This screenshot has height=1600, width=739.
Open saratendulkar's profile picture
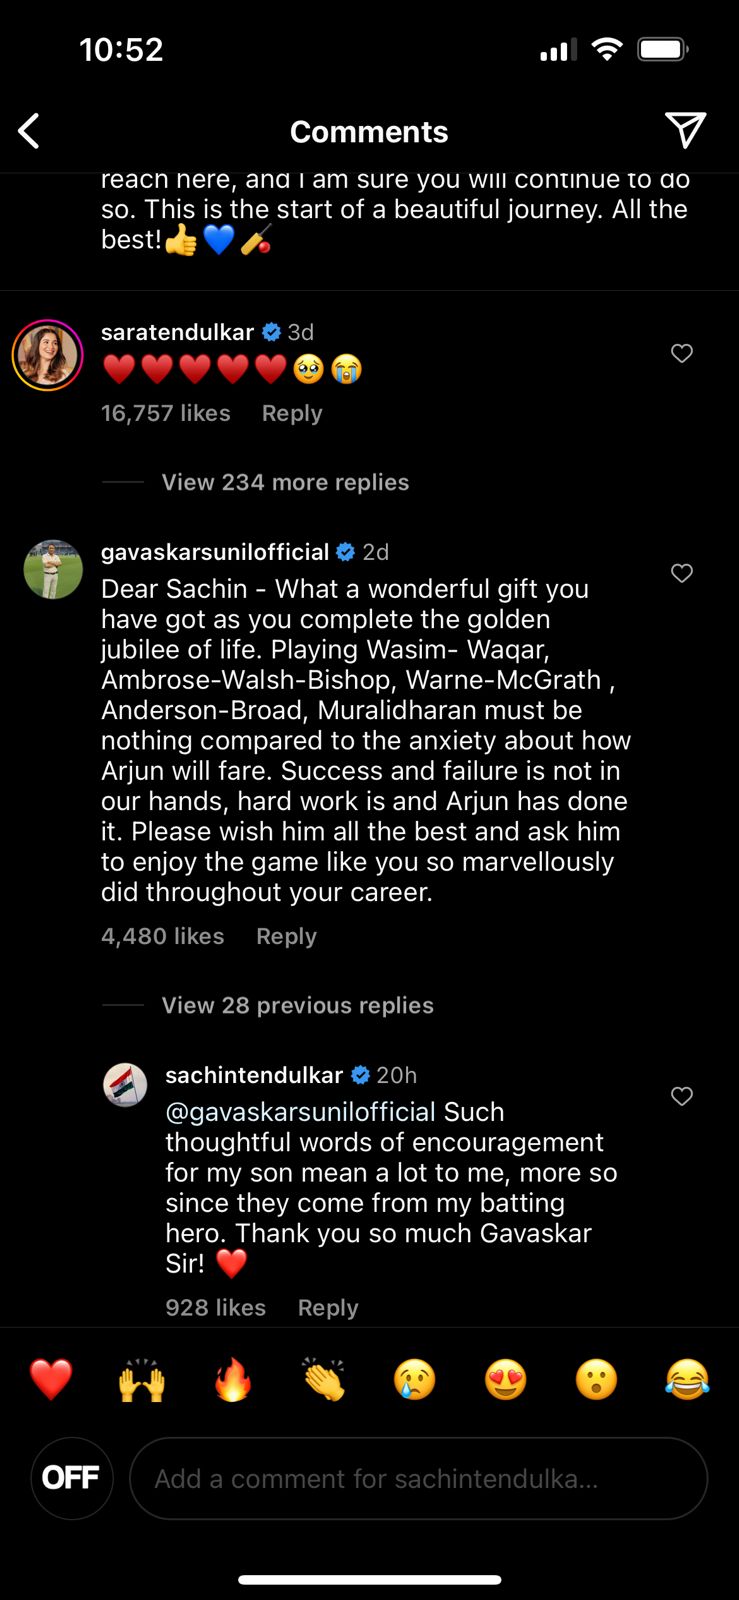tap(47, 354)
